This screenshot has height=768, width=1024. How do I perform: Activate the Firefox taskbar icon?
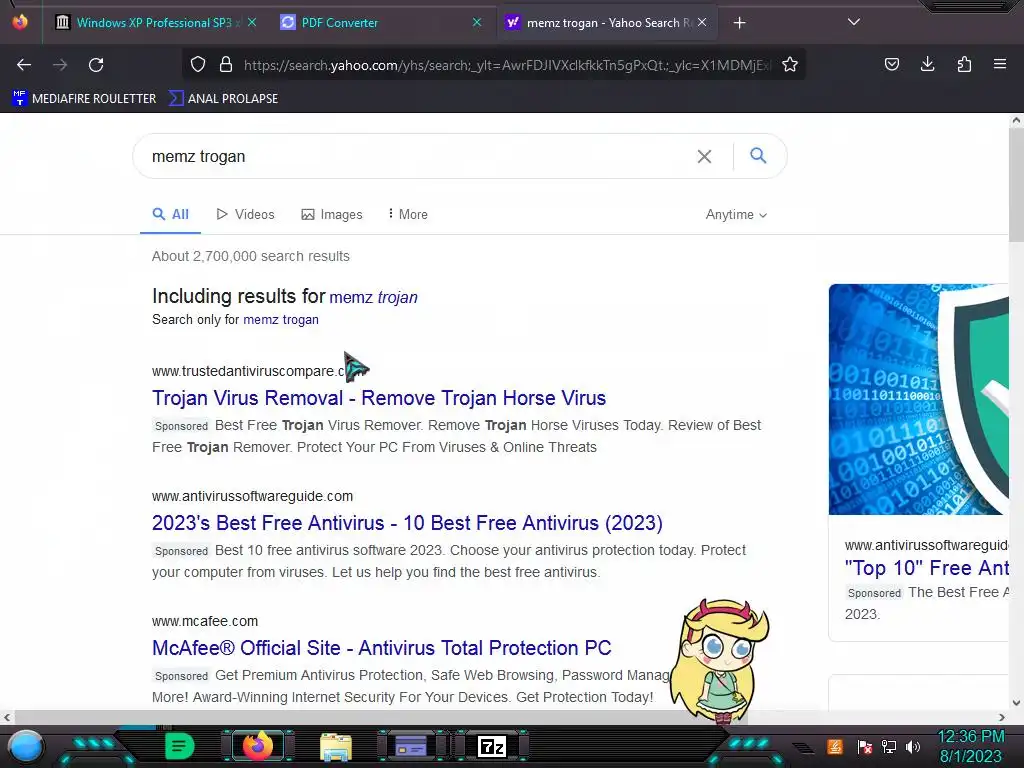coord(257,746)
